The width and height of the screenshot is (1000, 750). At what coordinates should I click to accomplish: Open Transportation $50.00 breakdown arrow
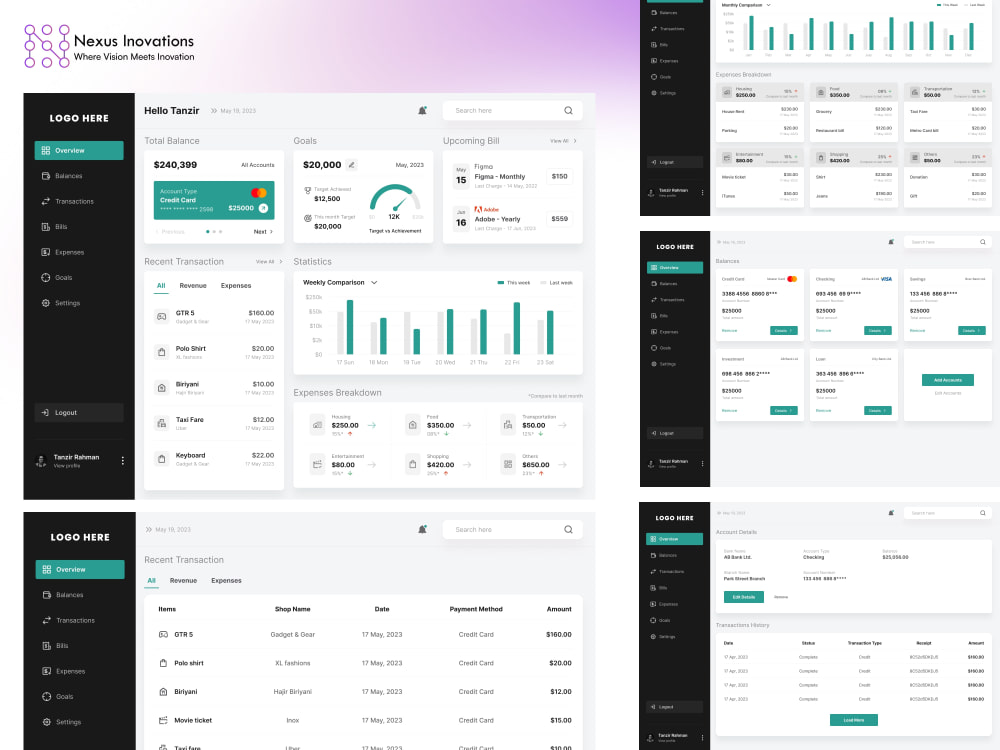click(x=562, y=425)
